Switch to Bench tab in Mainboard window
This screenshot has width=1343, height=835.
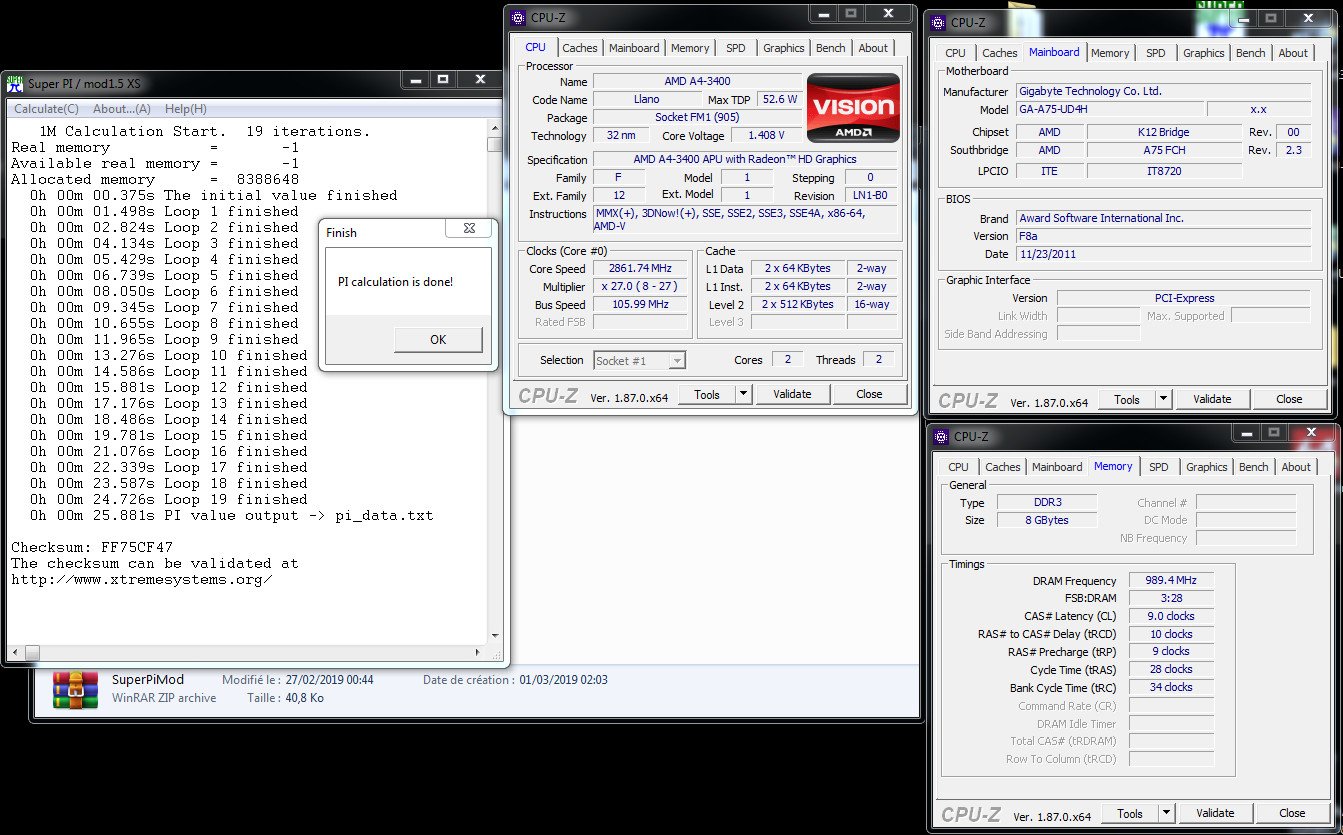coord(1251,53)
